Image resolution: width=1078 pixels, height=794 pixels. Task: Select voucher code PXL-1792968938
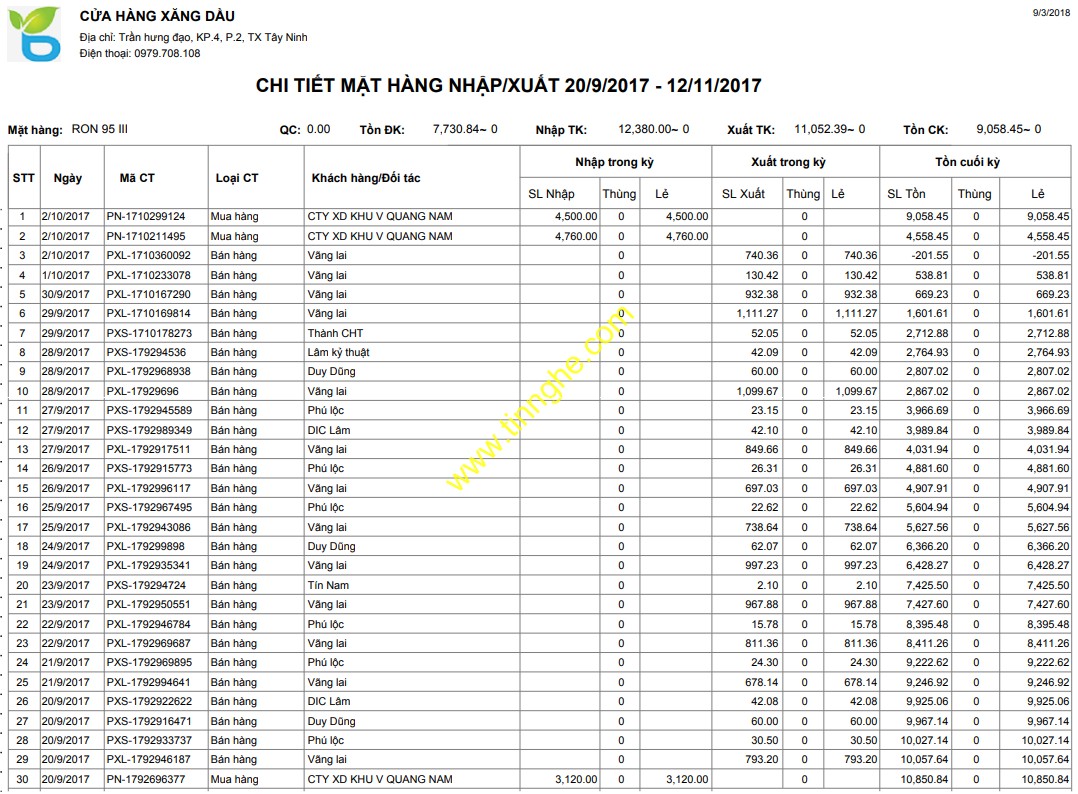pyautogui.click(x=148, y=372)
